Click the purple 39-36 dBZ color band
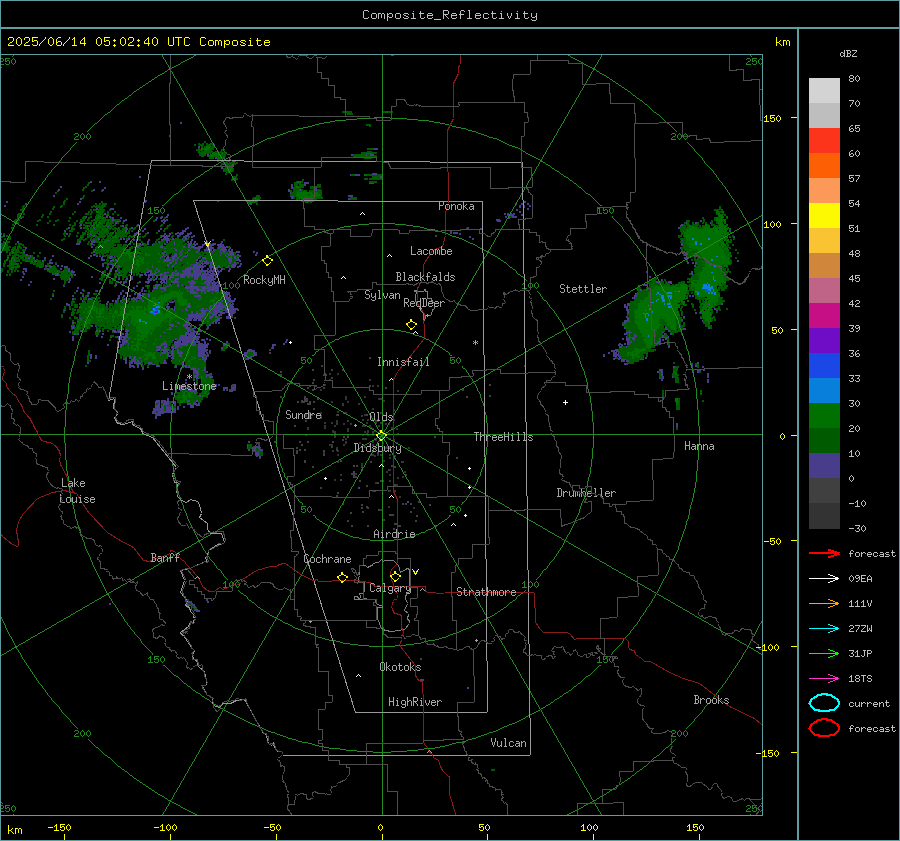Viewport: 900px width, 841px height. (824, 341)
